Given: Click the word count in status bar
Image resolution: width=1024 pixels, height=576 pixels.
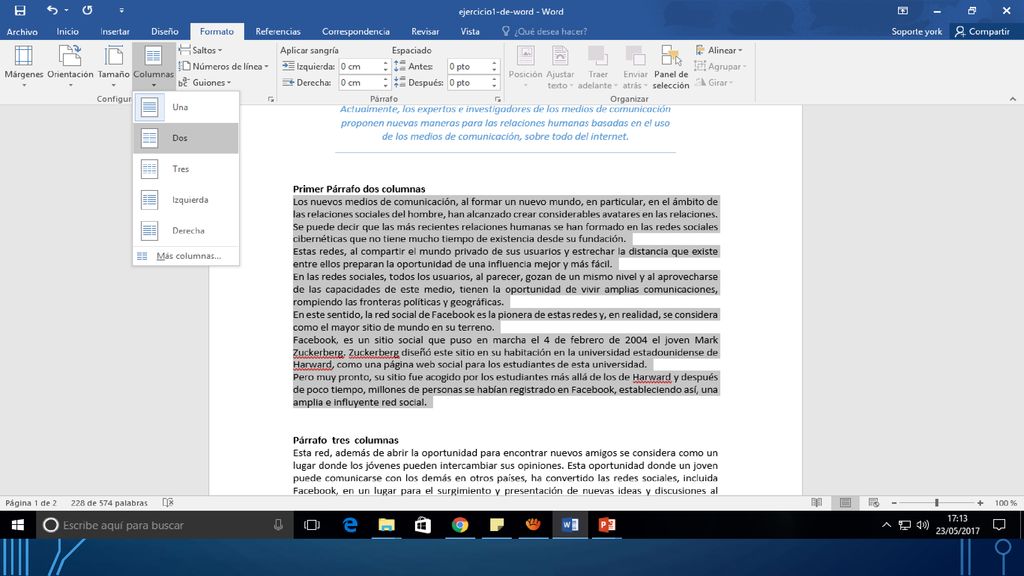Looking at the screenshot, I should point(109,503).
